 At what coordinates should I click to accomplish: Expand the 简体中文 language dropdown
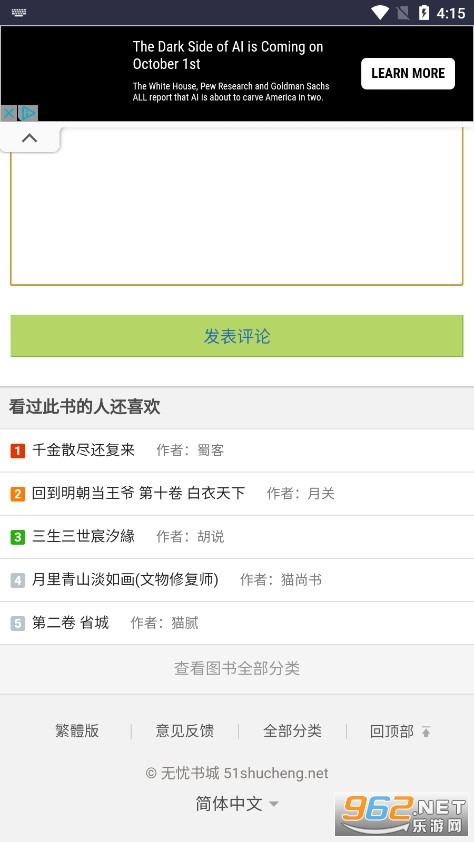[237, 804]
